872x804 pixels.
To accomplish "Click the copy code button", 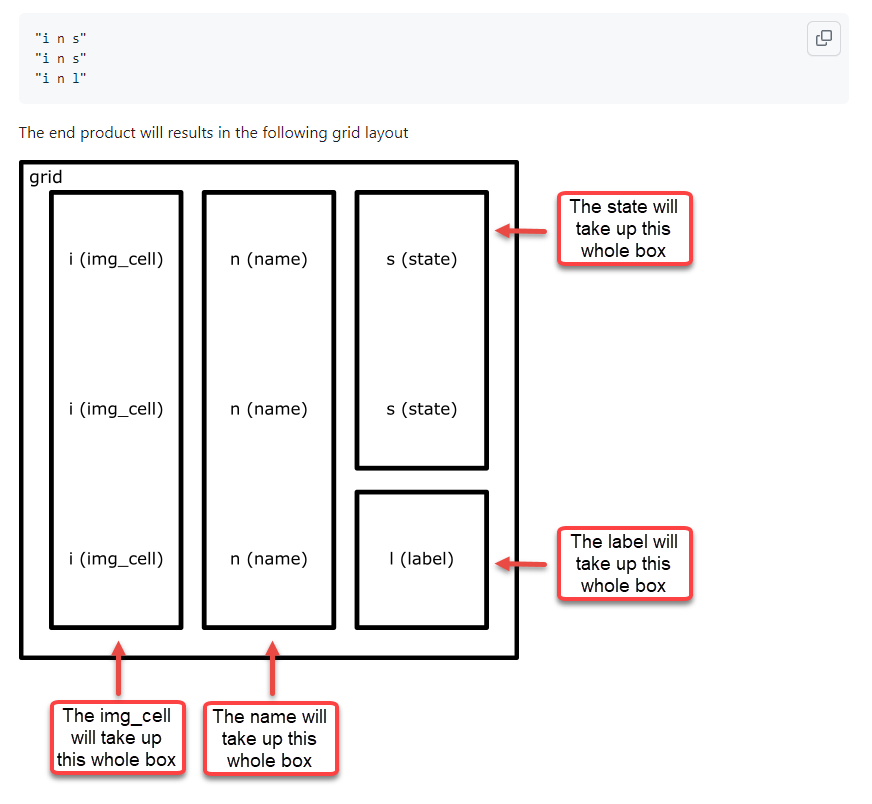I will point(823,38).
